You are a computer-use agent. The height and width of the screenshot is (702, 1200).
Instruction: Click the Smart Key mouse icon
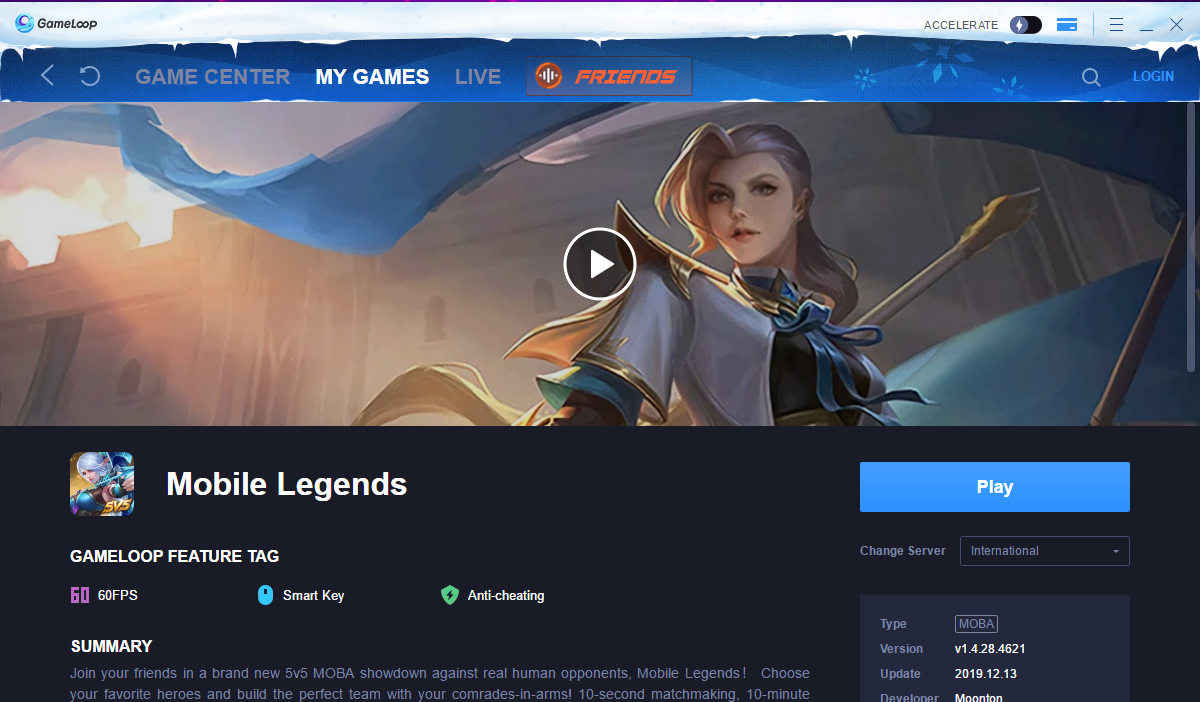pyautogui.click(x=265, y=595)
